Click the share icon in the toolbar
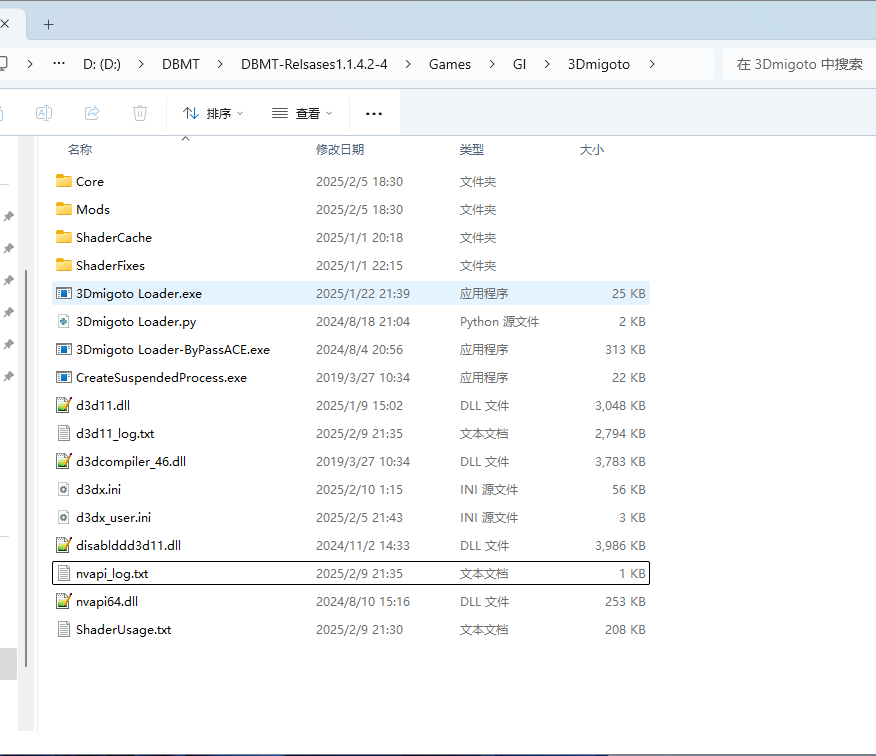Viewport: 876px width, 756px height. [92, 113]
